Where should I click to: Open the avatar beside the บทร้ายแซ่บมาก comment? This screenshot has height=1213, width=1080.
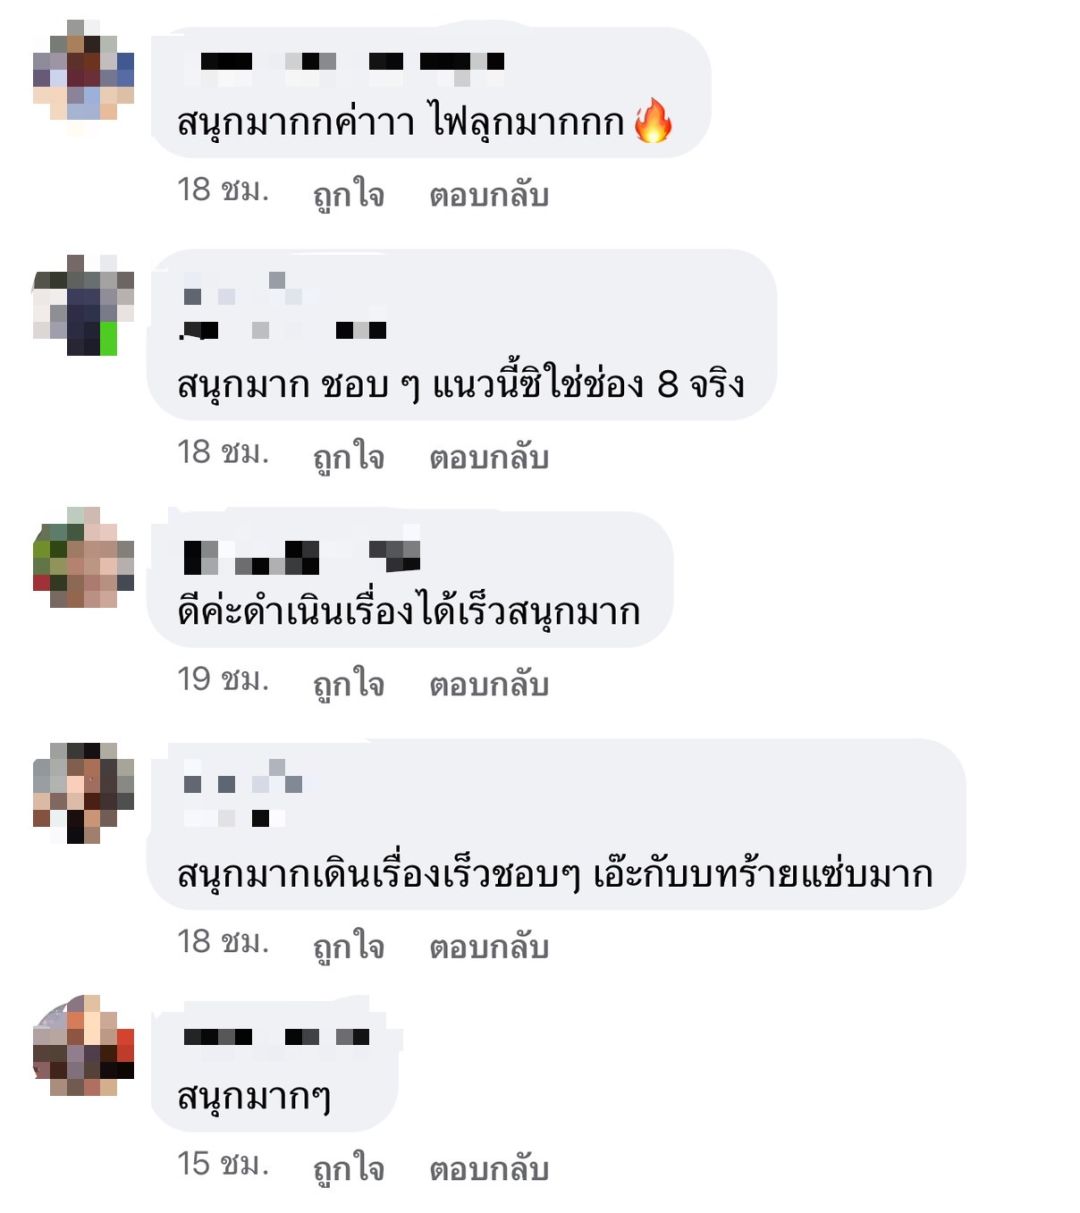coord(84,793)
